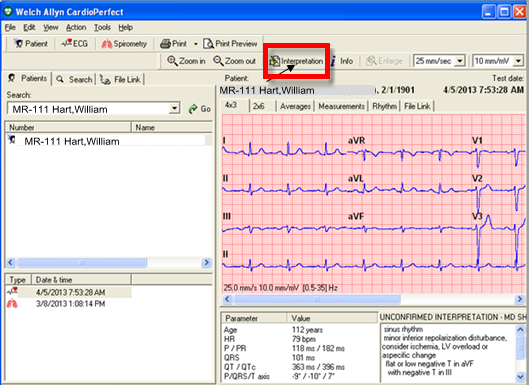The width and height of the screenshot is (532, 385).
Task: Click the lungs spirometry icon in test list
Action: 12,303
